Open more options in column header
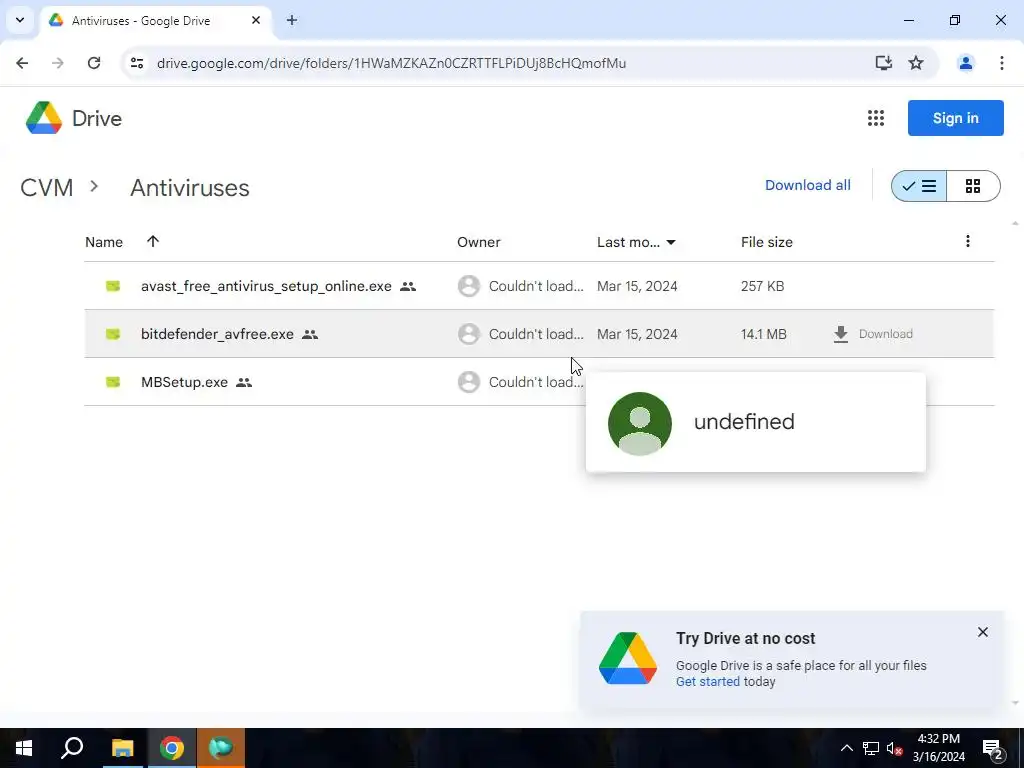This screenshot has width=1024, height=768. pyautogui.click(x=968, y=242)
